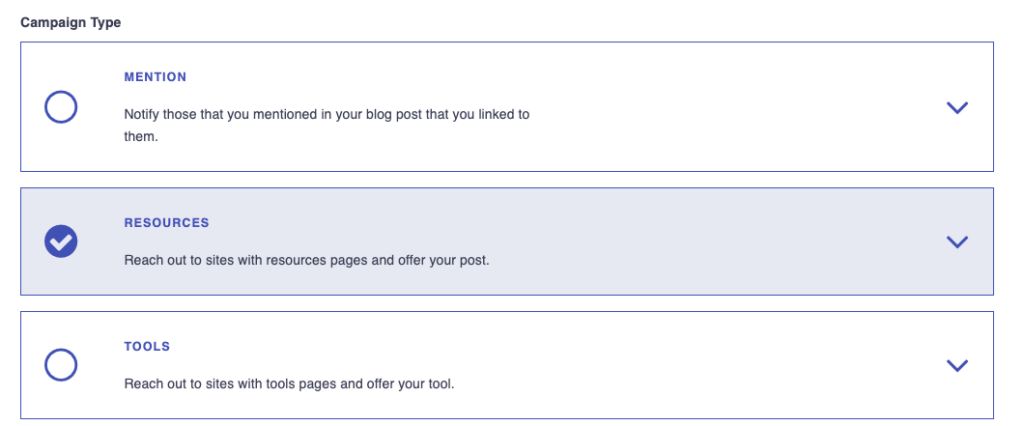Image resolution: width=1024 pixels, height=426 pixels.
Task: Click the MENTION heading label
Action: [x=155, y=77]
